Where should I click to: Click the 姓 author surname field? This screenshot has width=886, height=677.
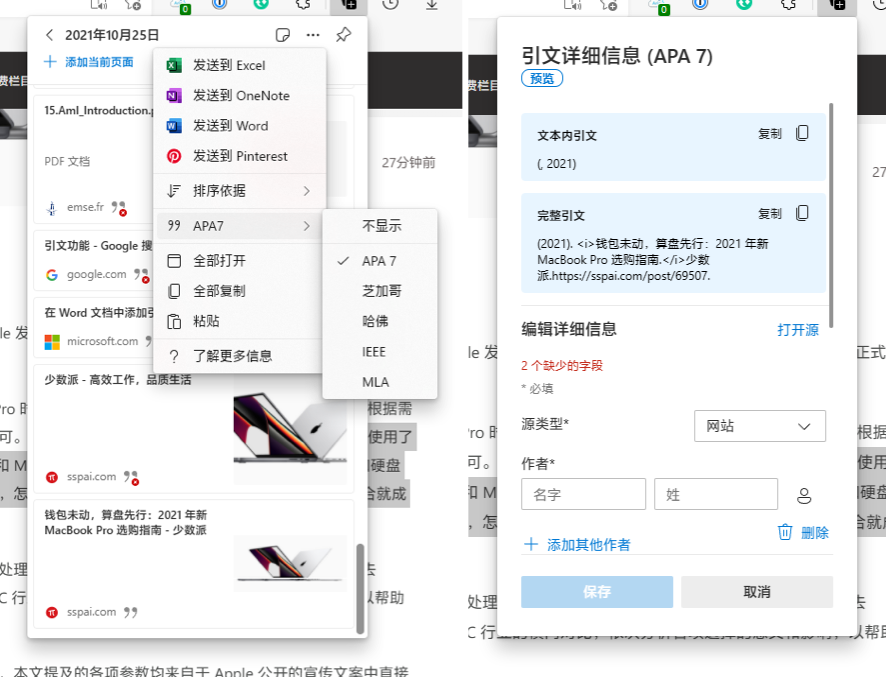(x=715, y=494)
